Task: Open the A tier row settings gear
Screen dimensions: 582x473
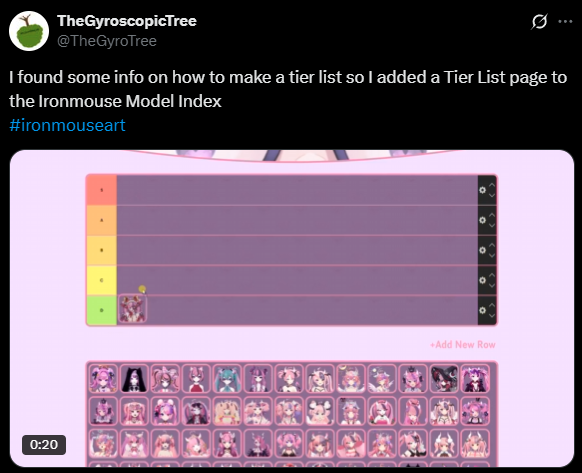Action: click(x=482, y=220)
